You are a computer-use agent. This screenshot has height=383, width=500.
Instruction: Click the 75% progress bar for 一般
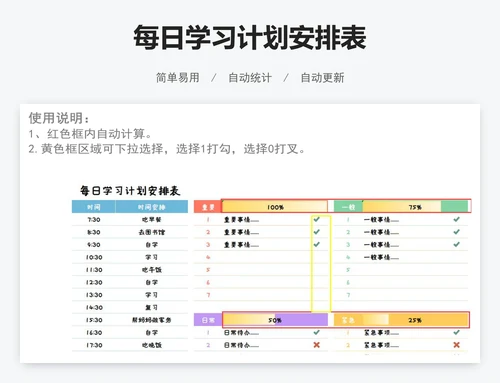[x=415, y=207]
